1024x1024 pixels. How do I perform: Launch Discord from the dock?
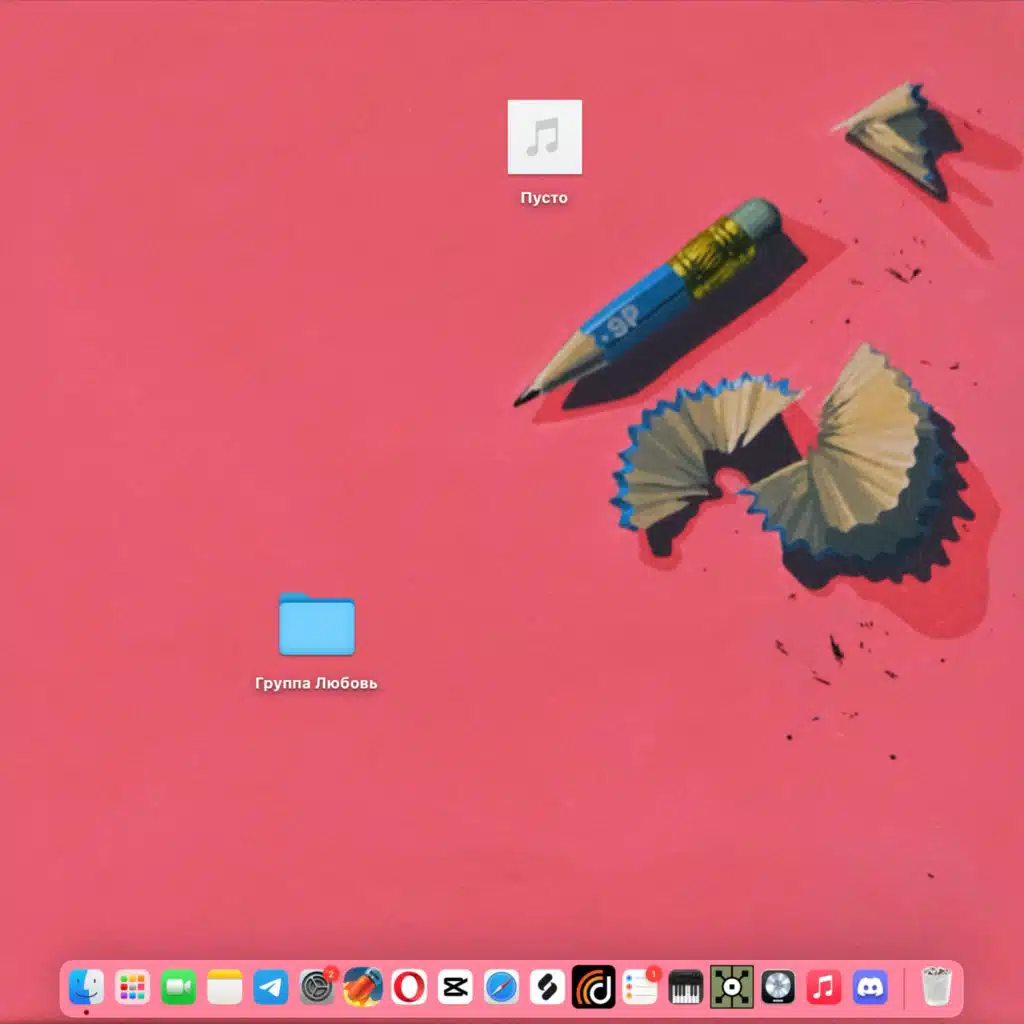(870, 987)
